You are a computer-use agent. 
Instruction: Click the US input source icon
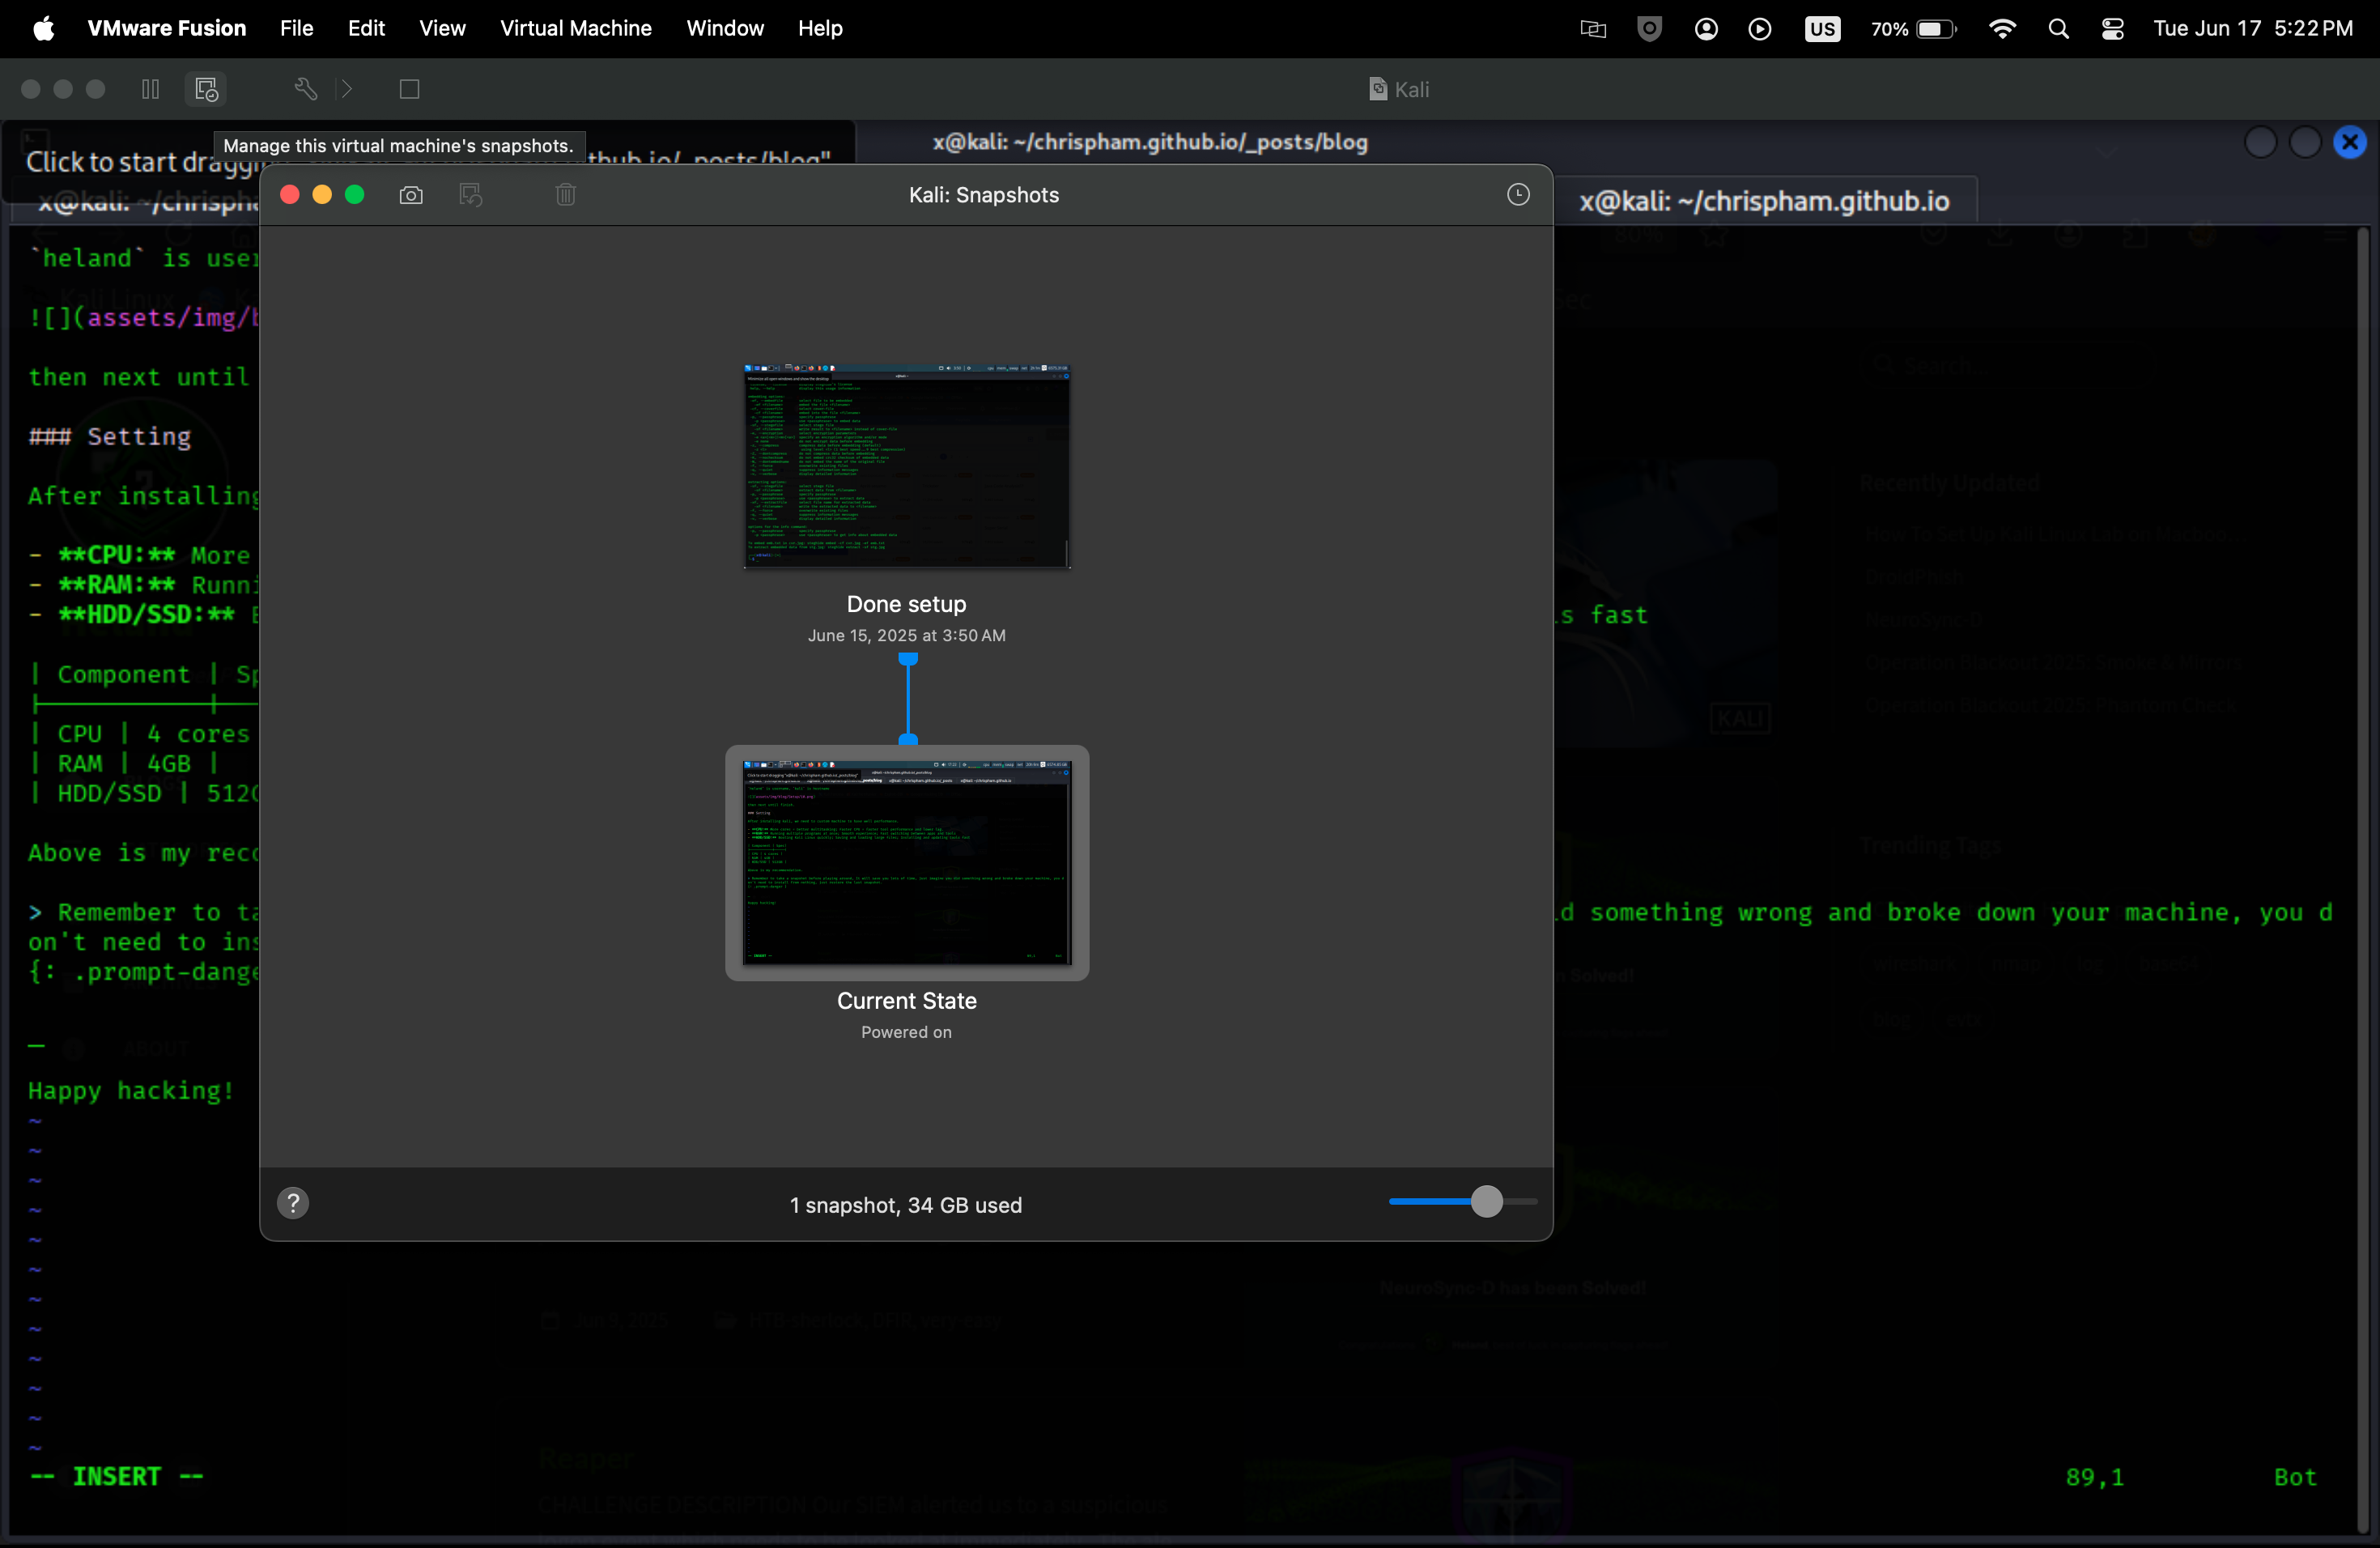click(x=1822, y=29)
